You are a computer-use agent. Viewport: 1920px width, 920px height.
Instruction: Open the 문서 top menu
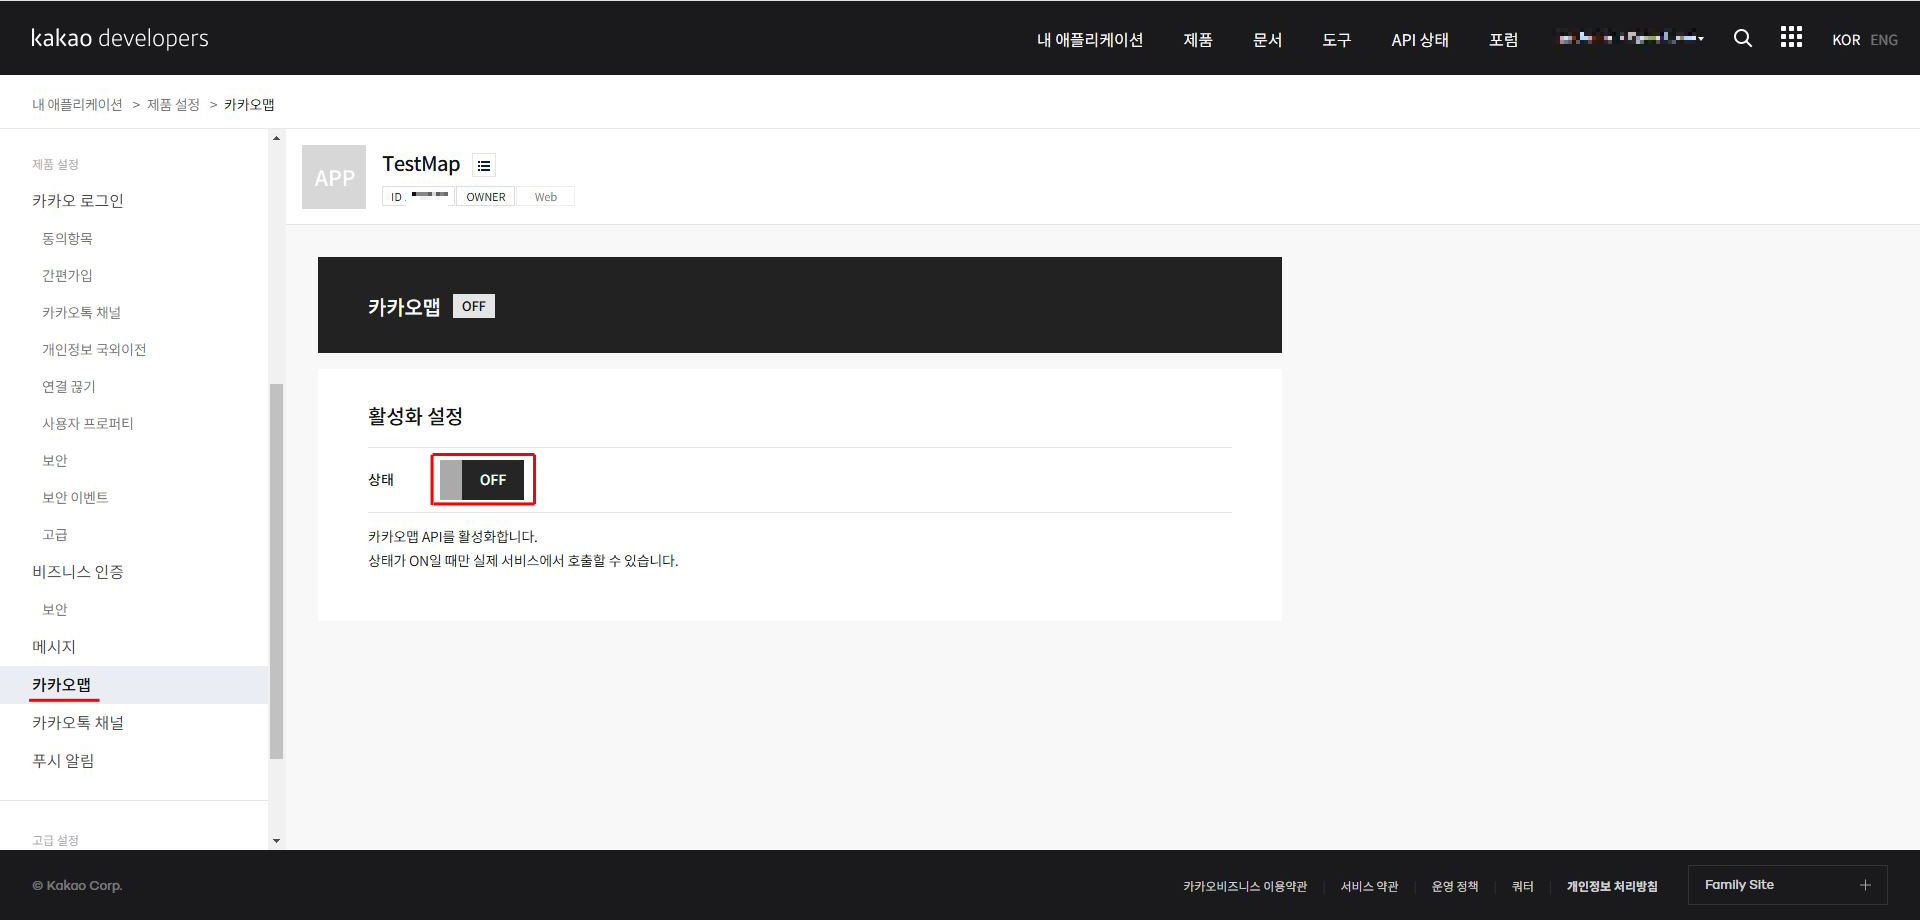(x=1267, y=40)
